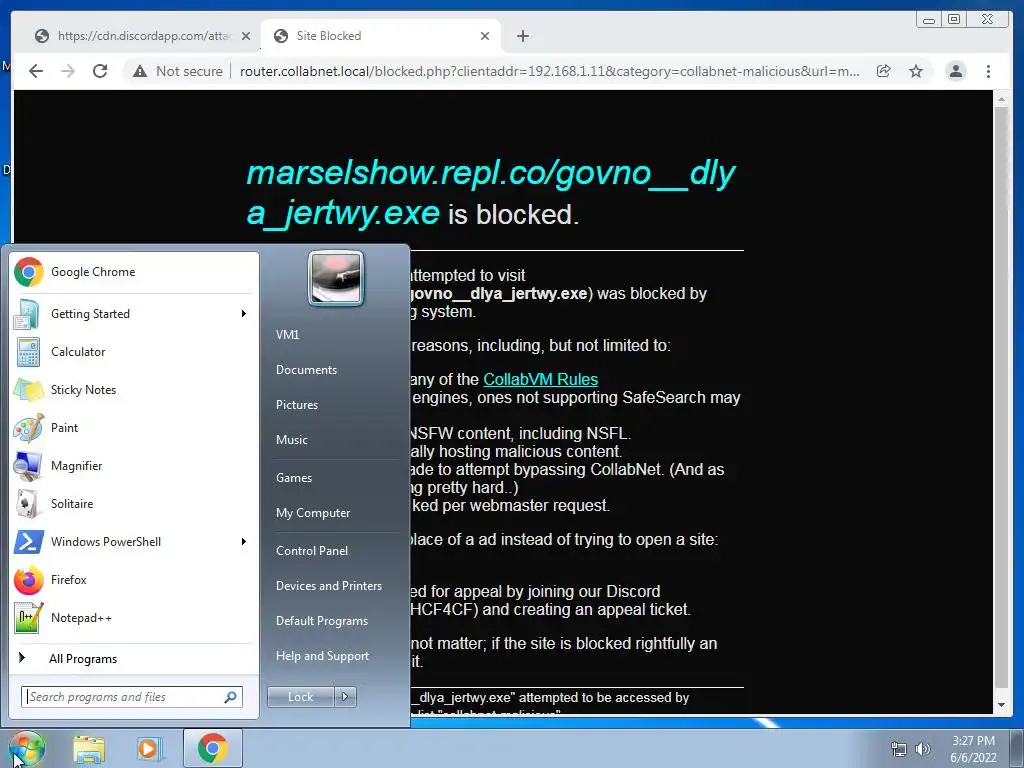
Task: Open Help and Support
Action: [x=323, y=656]
